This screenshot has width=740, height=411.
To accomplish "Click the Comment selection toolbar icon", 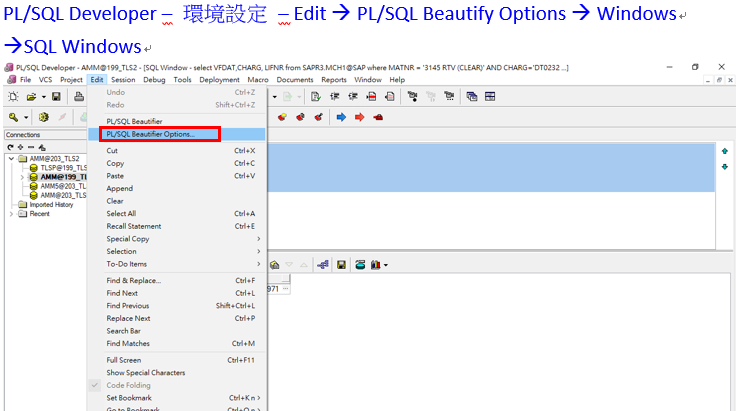I will [x=371, y=97].
